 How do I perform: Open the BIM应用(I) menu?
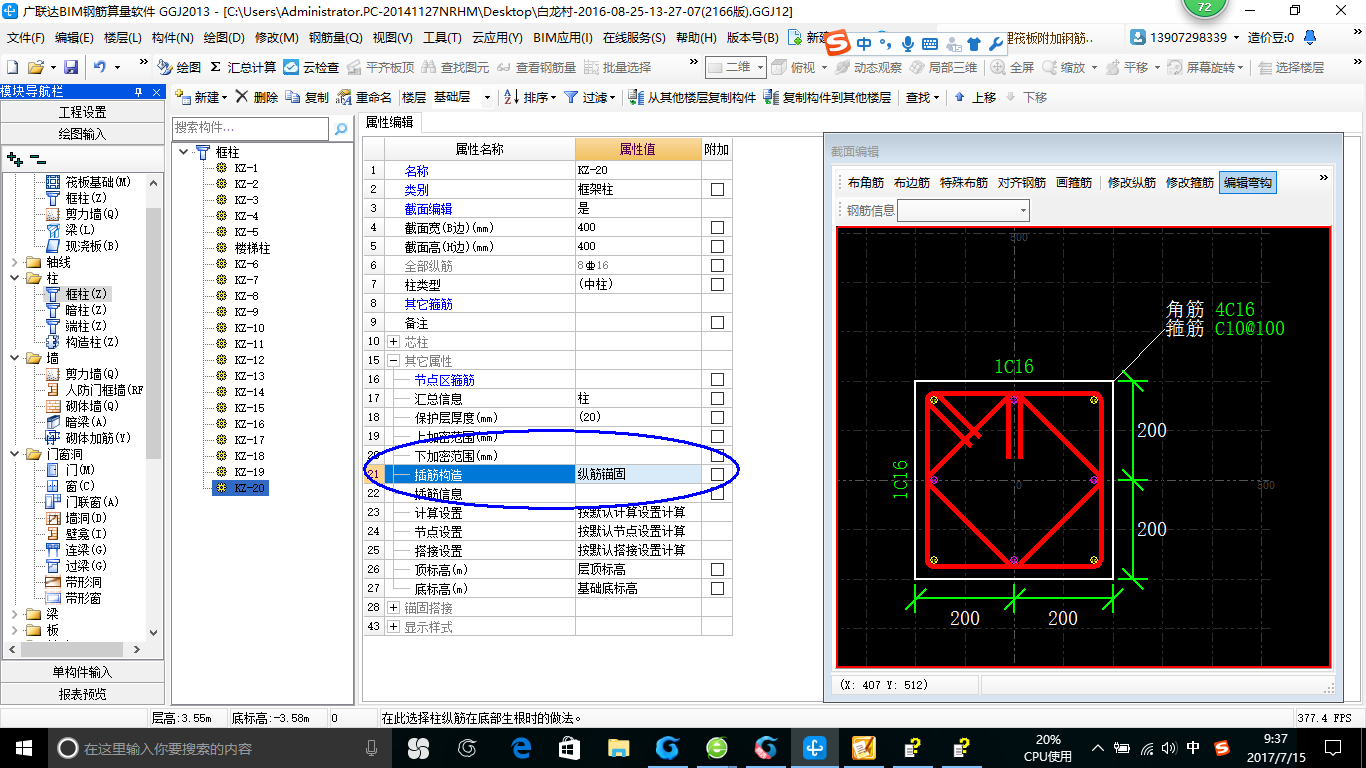pos(563,38)
